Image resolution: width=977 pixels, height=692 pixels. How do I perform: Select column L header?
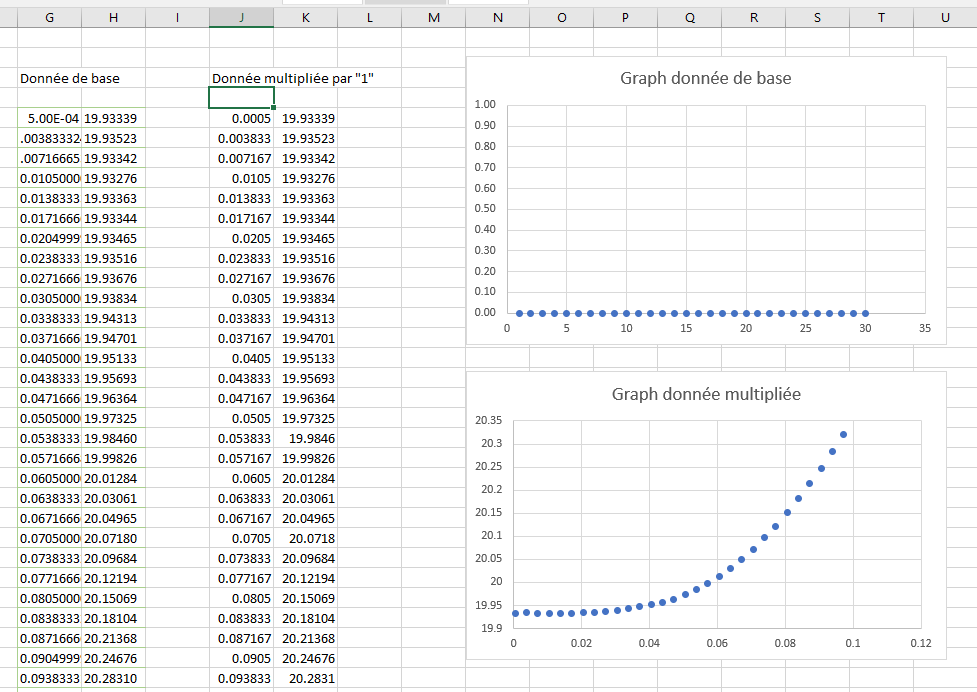tap(369, 17)
